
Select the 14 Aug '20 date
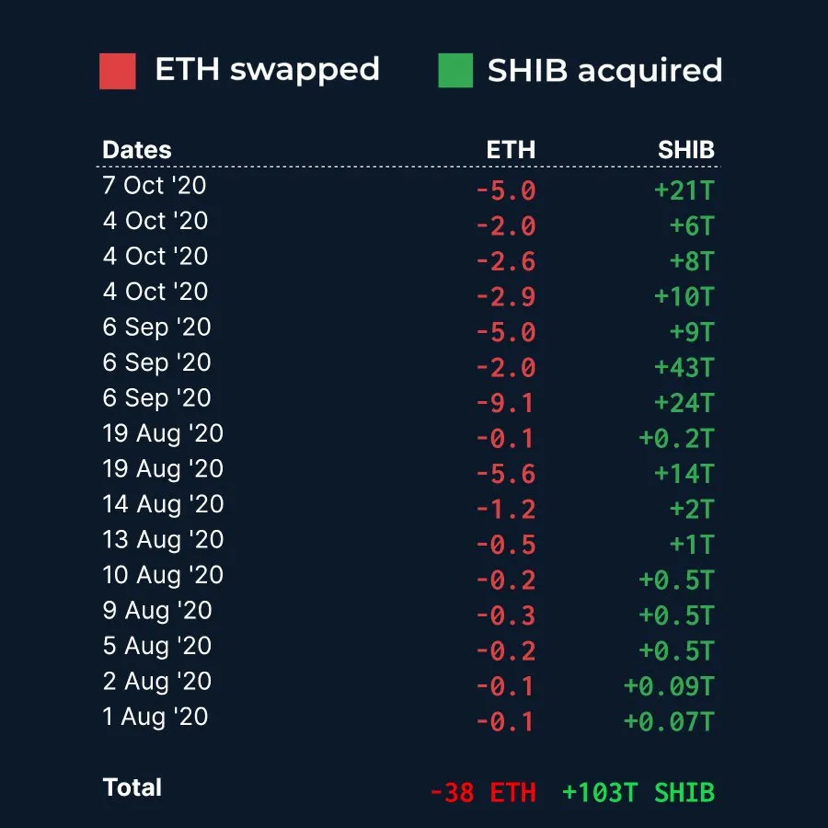163,504
